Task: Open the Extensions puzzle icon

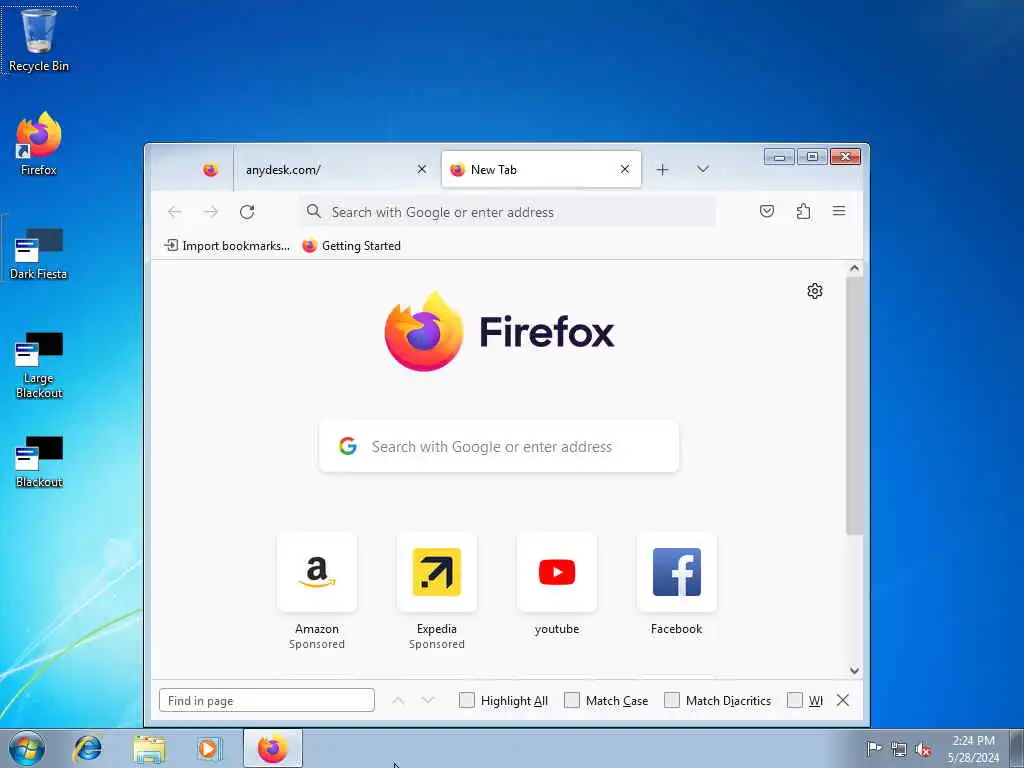Action: pos(803,211)
